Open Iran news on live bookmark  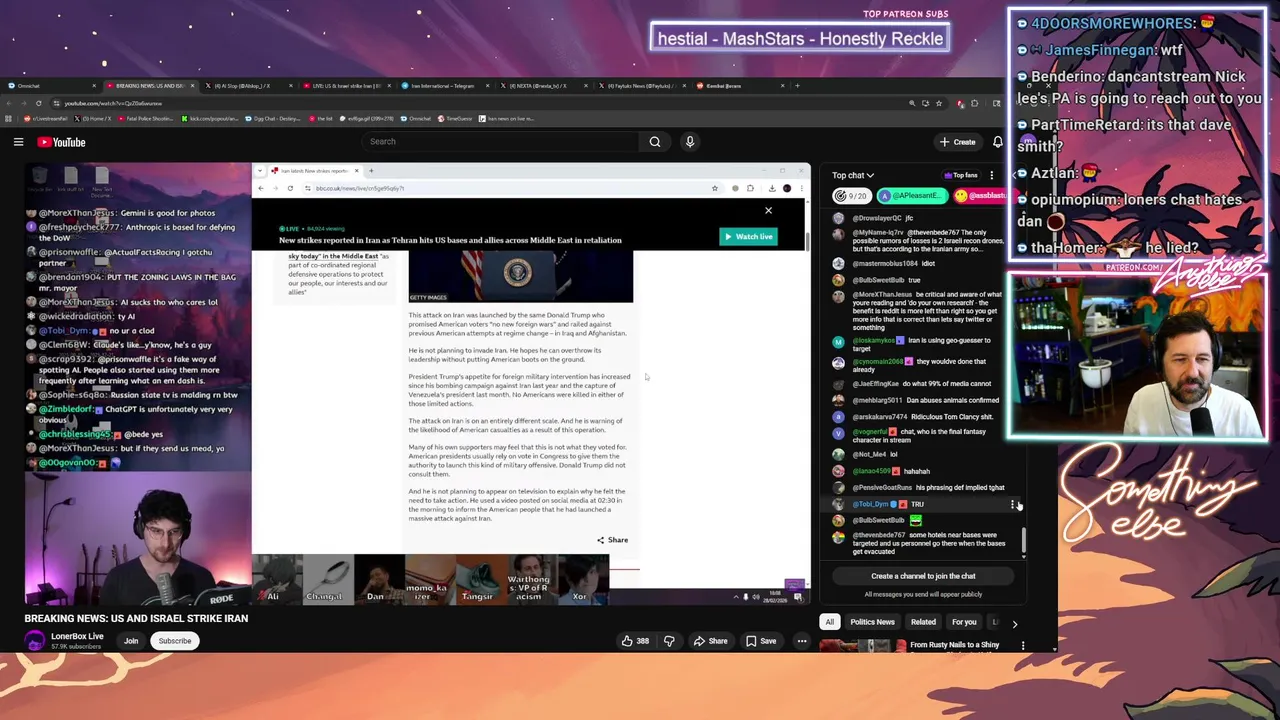click(507, 119)
